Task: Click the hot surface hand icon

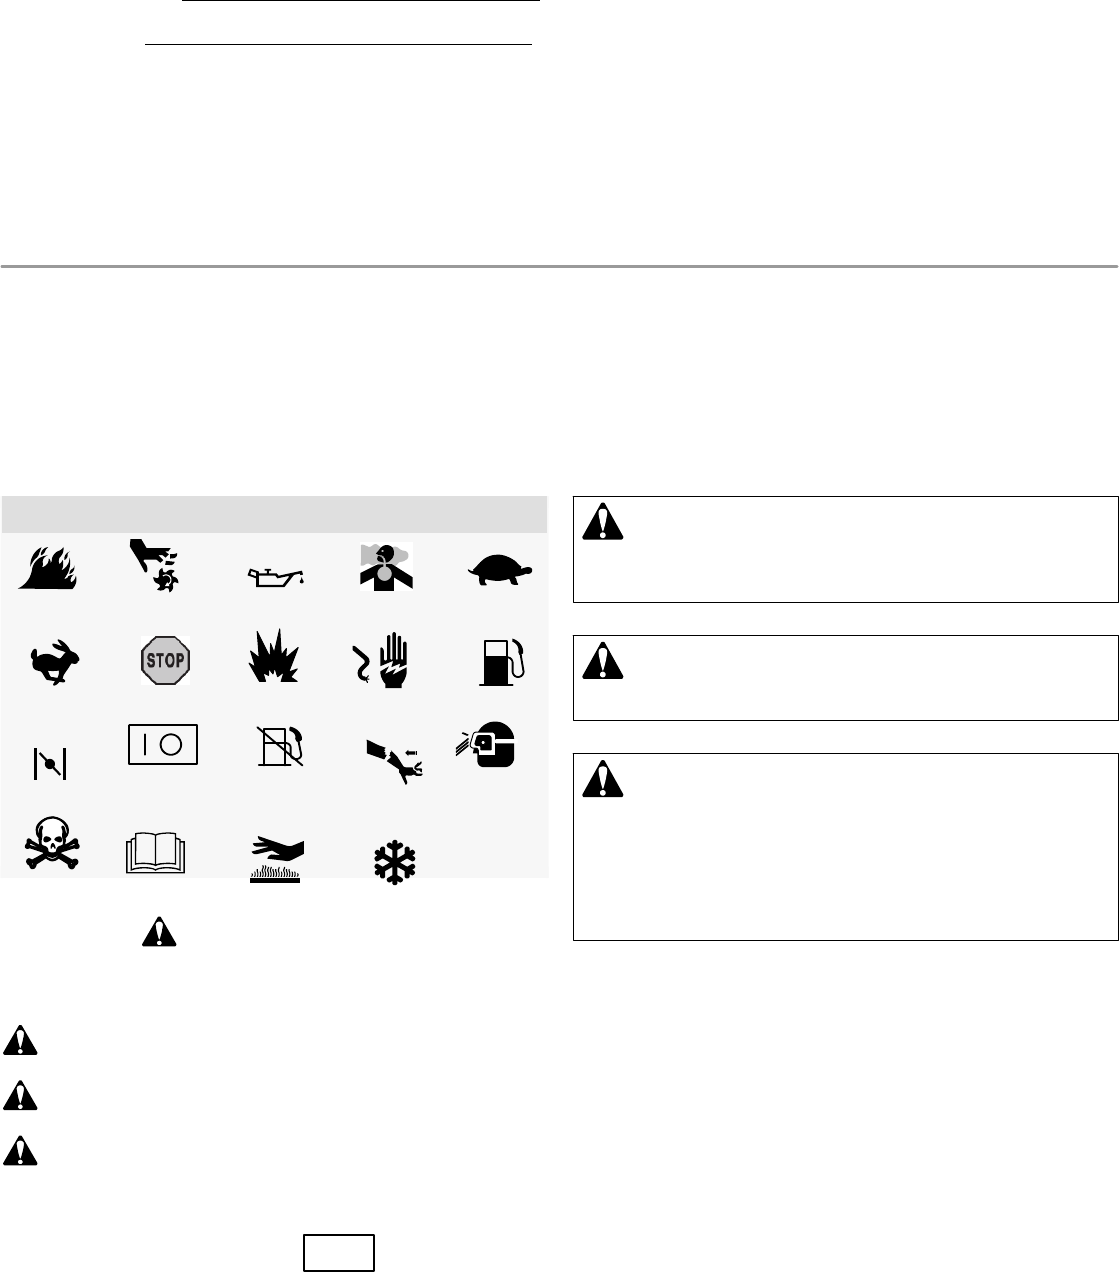Action: coord(276,858)
